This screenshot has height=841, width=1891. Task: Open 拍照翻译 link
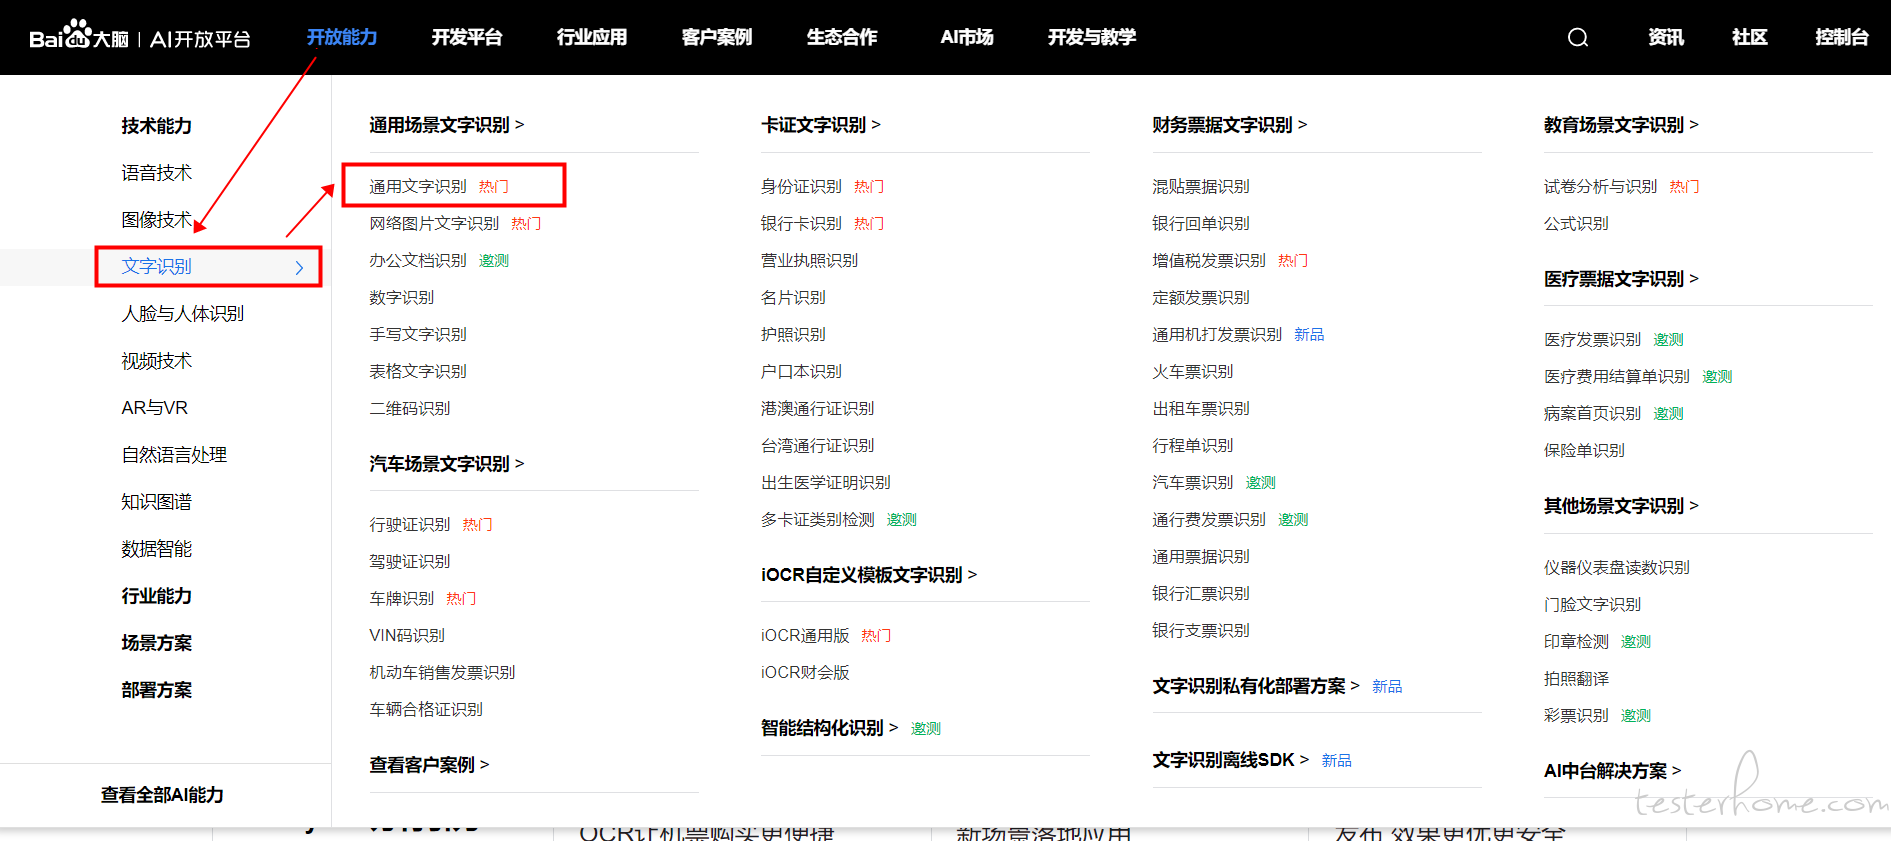[x=1576, y=679]
